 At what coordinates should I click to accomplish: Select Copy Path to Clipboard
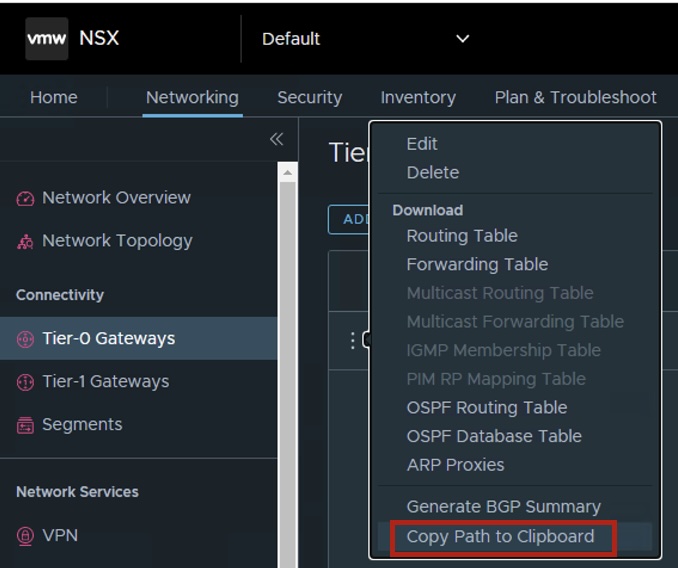500,537
